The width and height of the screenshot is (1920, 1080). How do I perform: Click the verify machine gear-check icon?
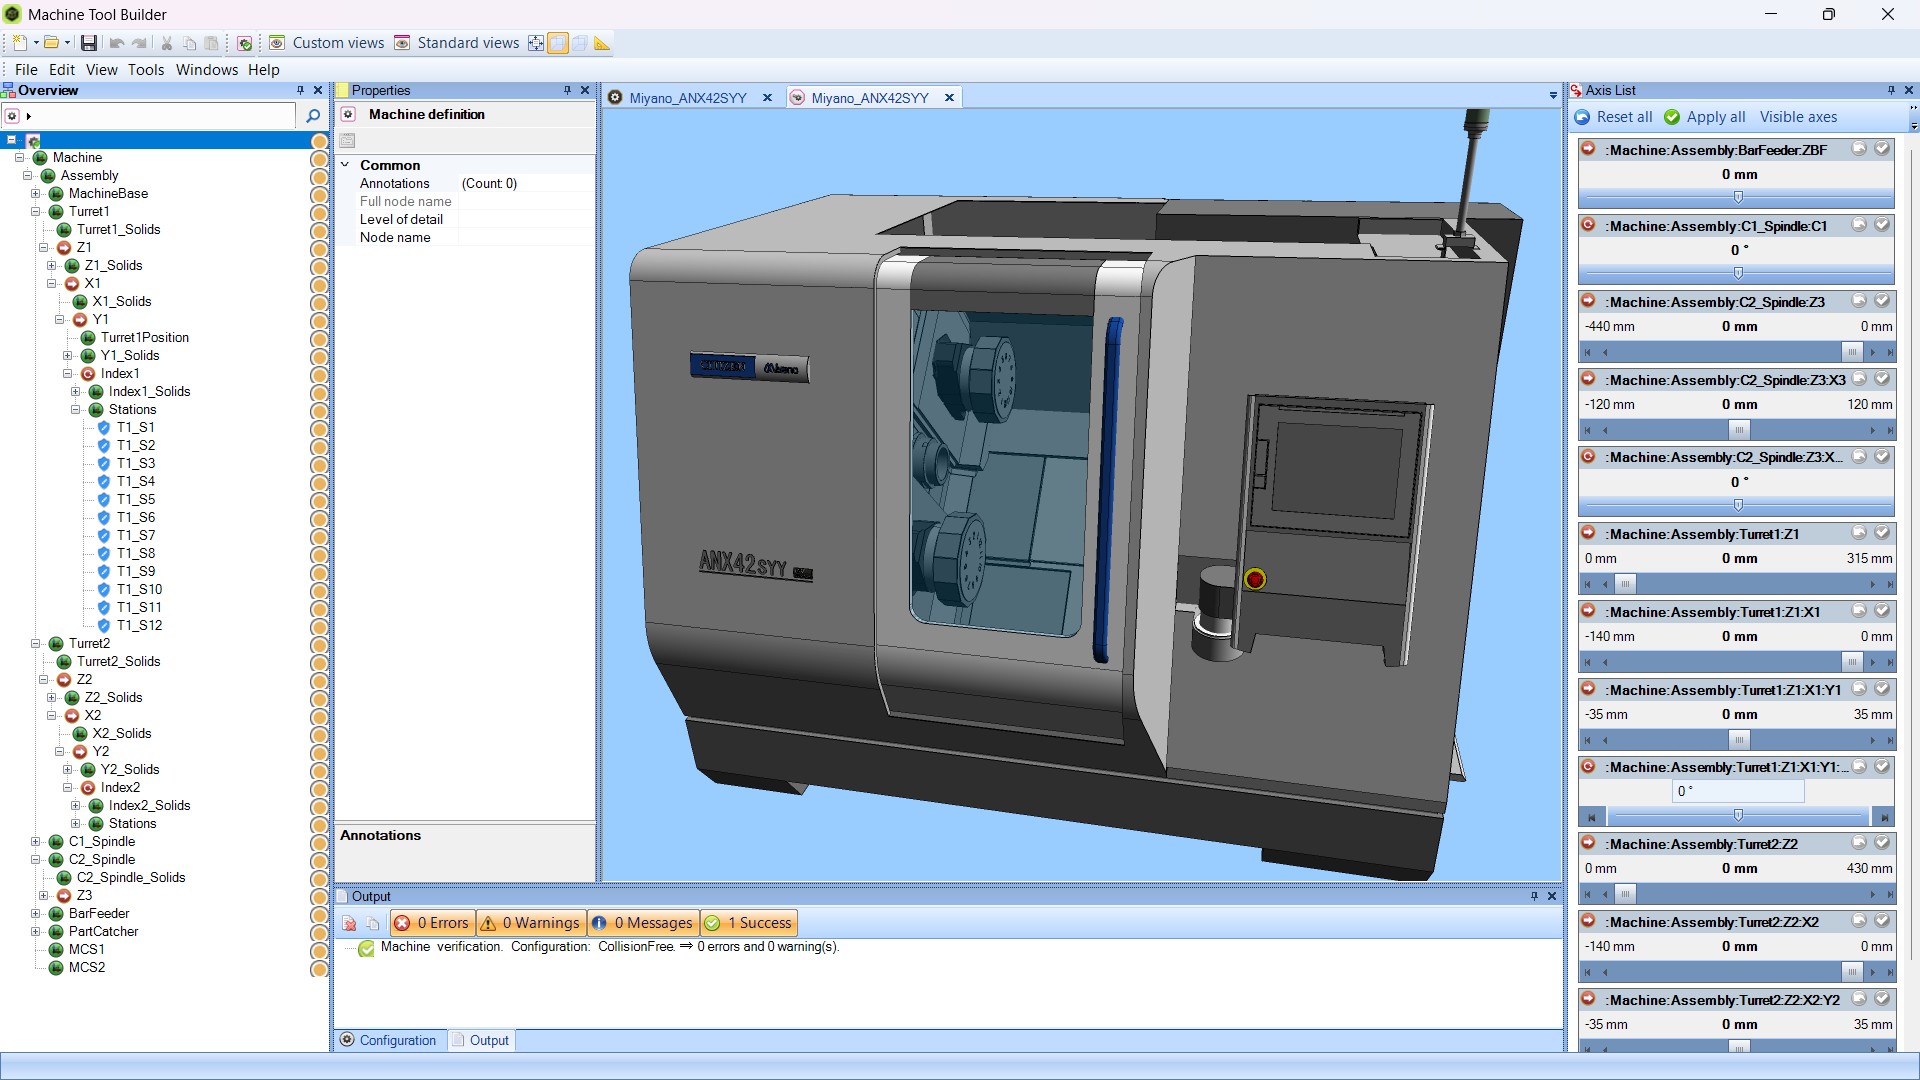click(x=245, y=43)
